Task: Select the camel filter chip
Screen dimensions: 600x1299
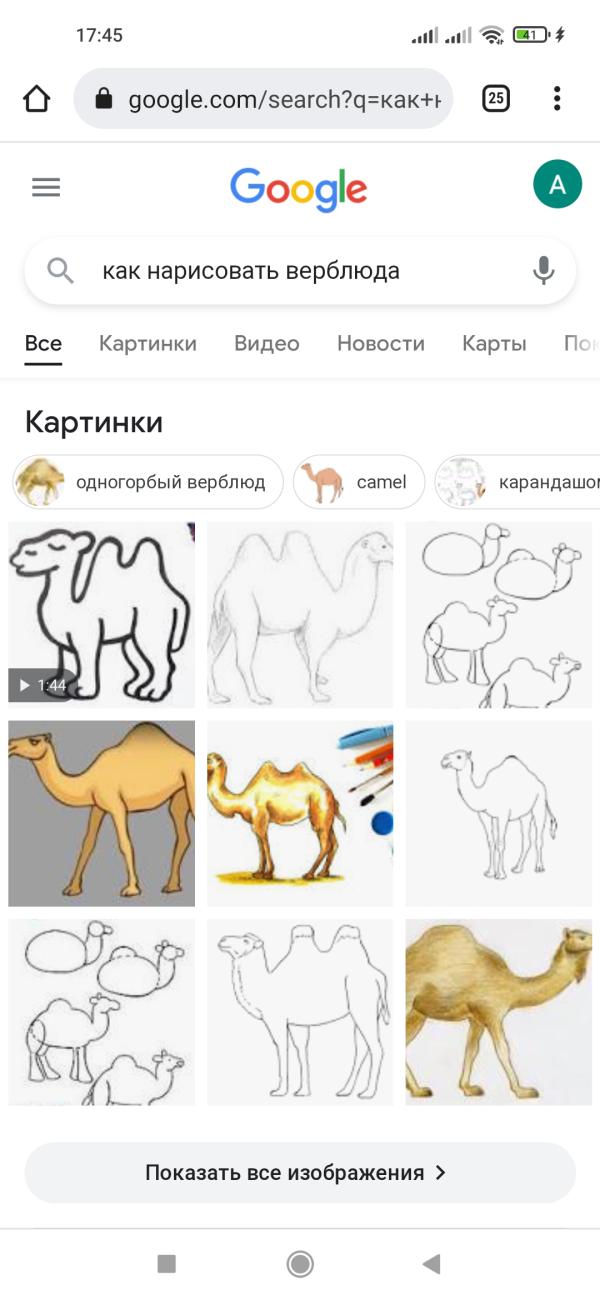Action: click(359, 482)
